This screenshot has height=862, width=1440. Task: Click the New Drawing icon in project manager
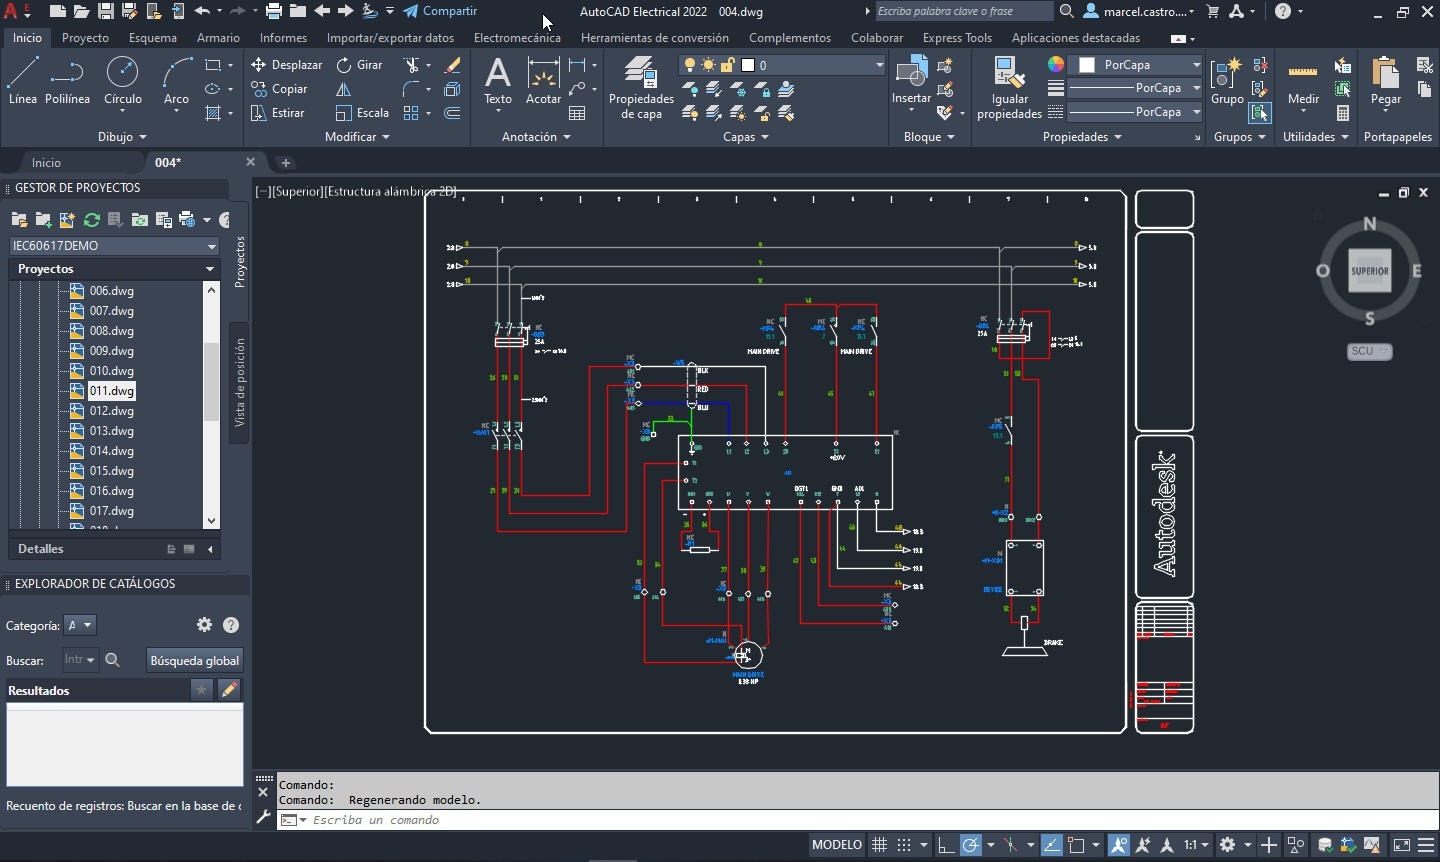[67, 219]
